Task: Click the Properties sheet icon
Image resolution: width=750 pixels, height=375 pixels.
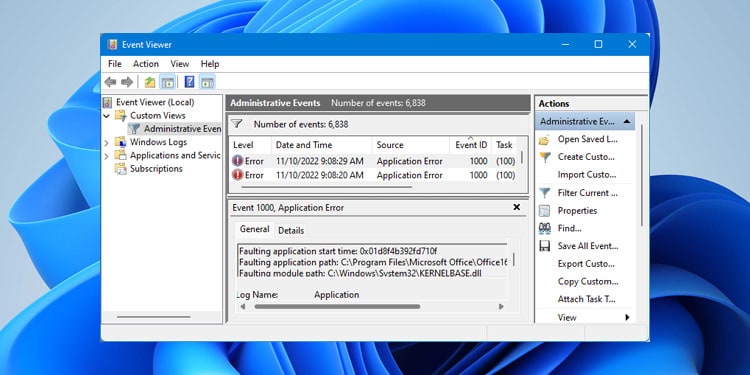Action: click(544, 210)
